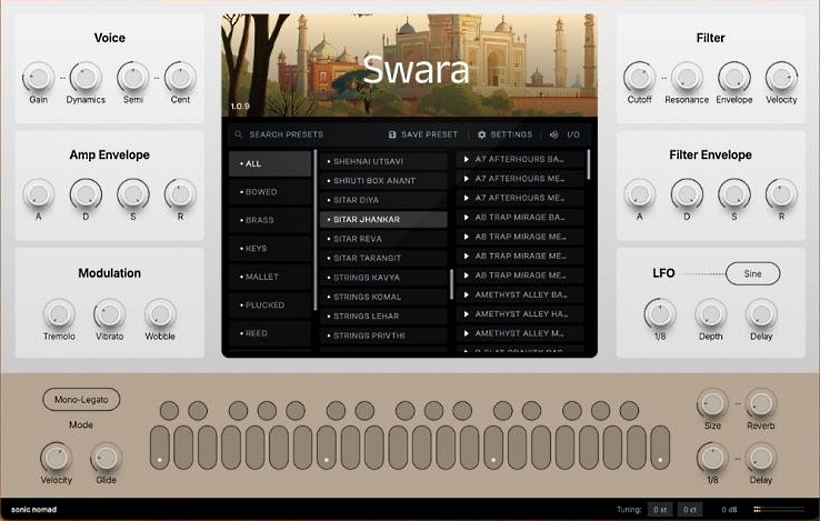820x521 pixels.
Task: Click the tuning 0 ct field
Action: [690, 509]
